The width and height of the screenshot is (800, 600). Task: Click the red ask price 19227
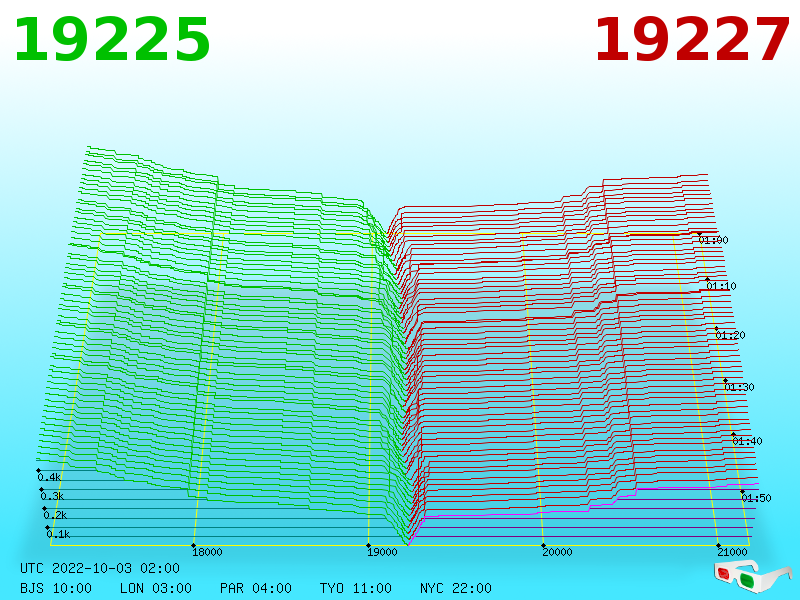[x=692, y=40]
